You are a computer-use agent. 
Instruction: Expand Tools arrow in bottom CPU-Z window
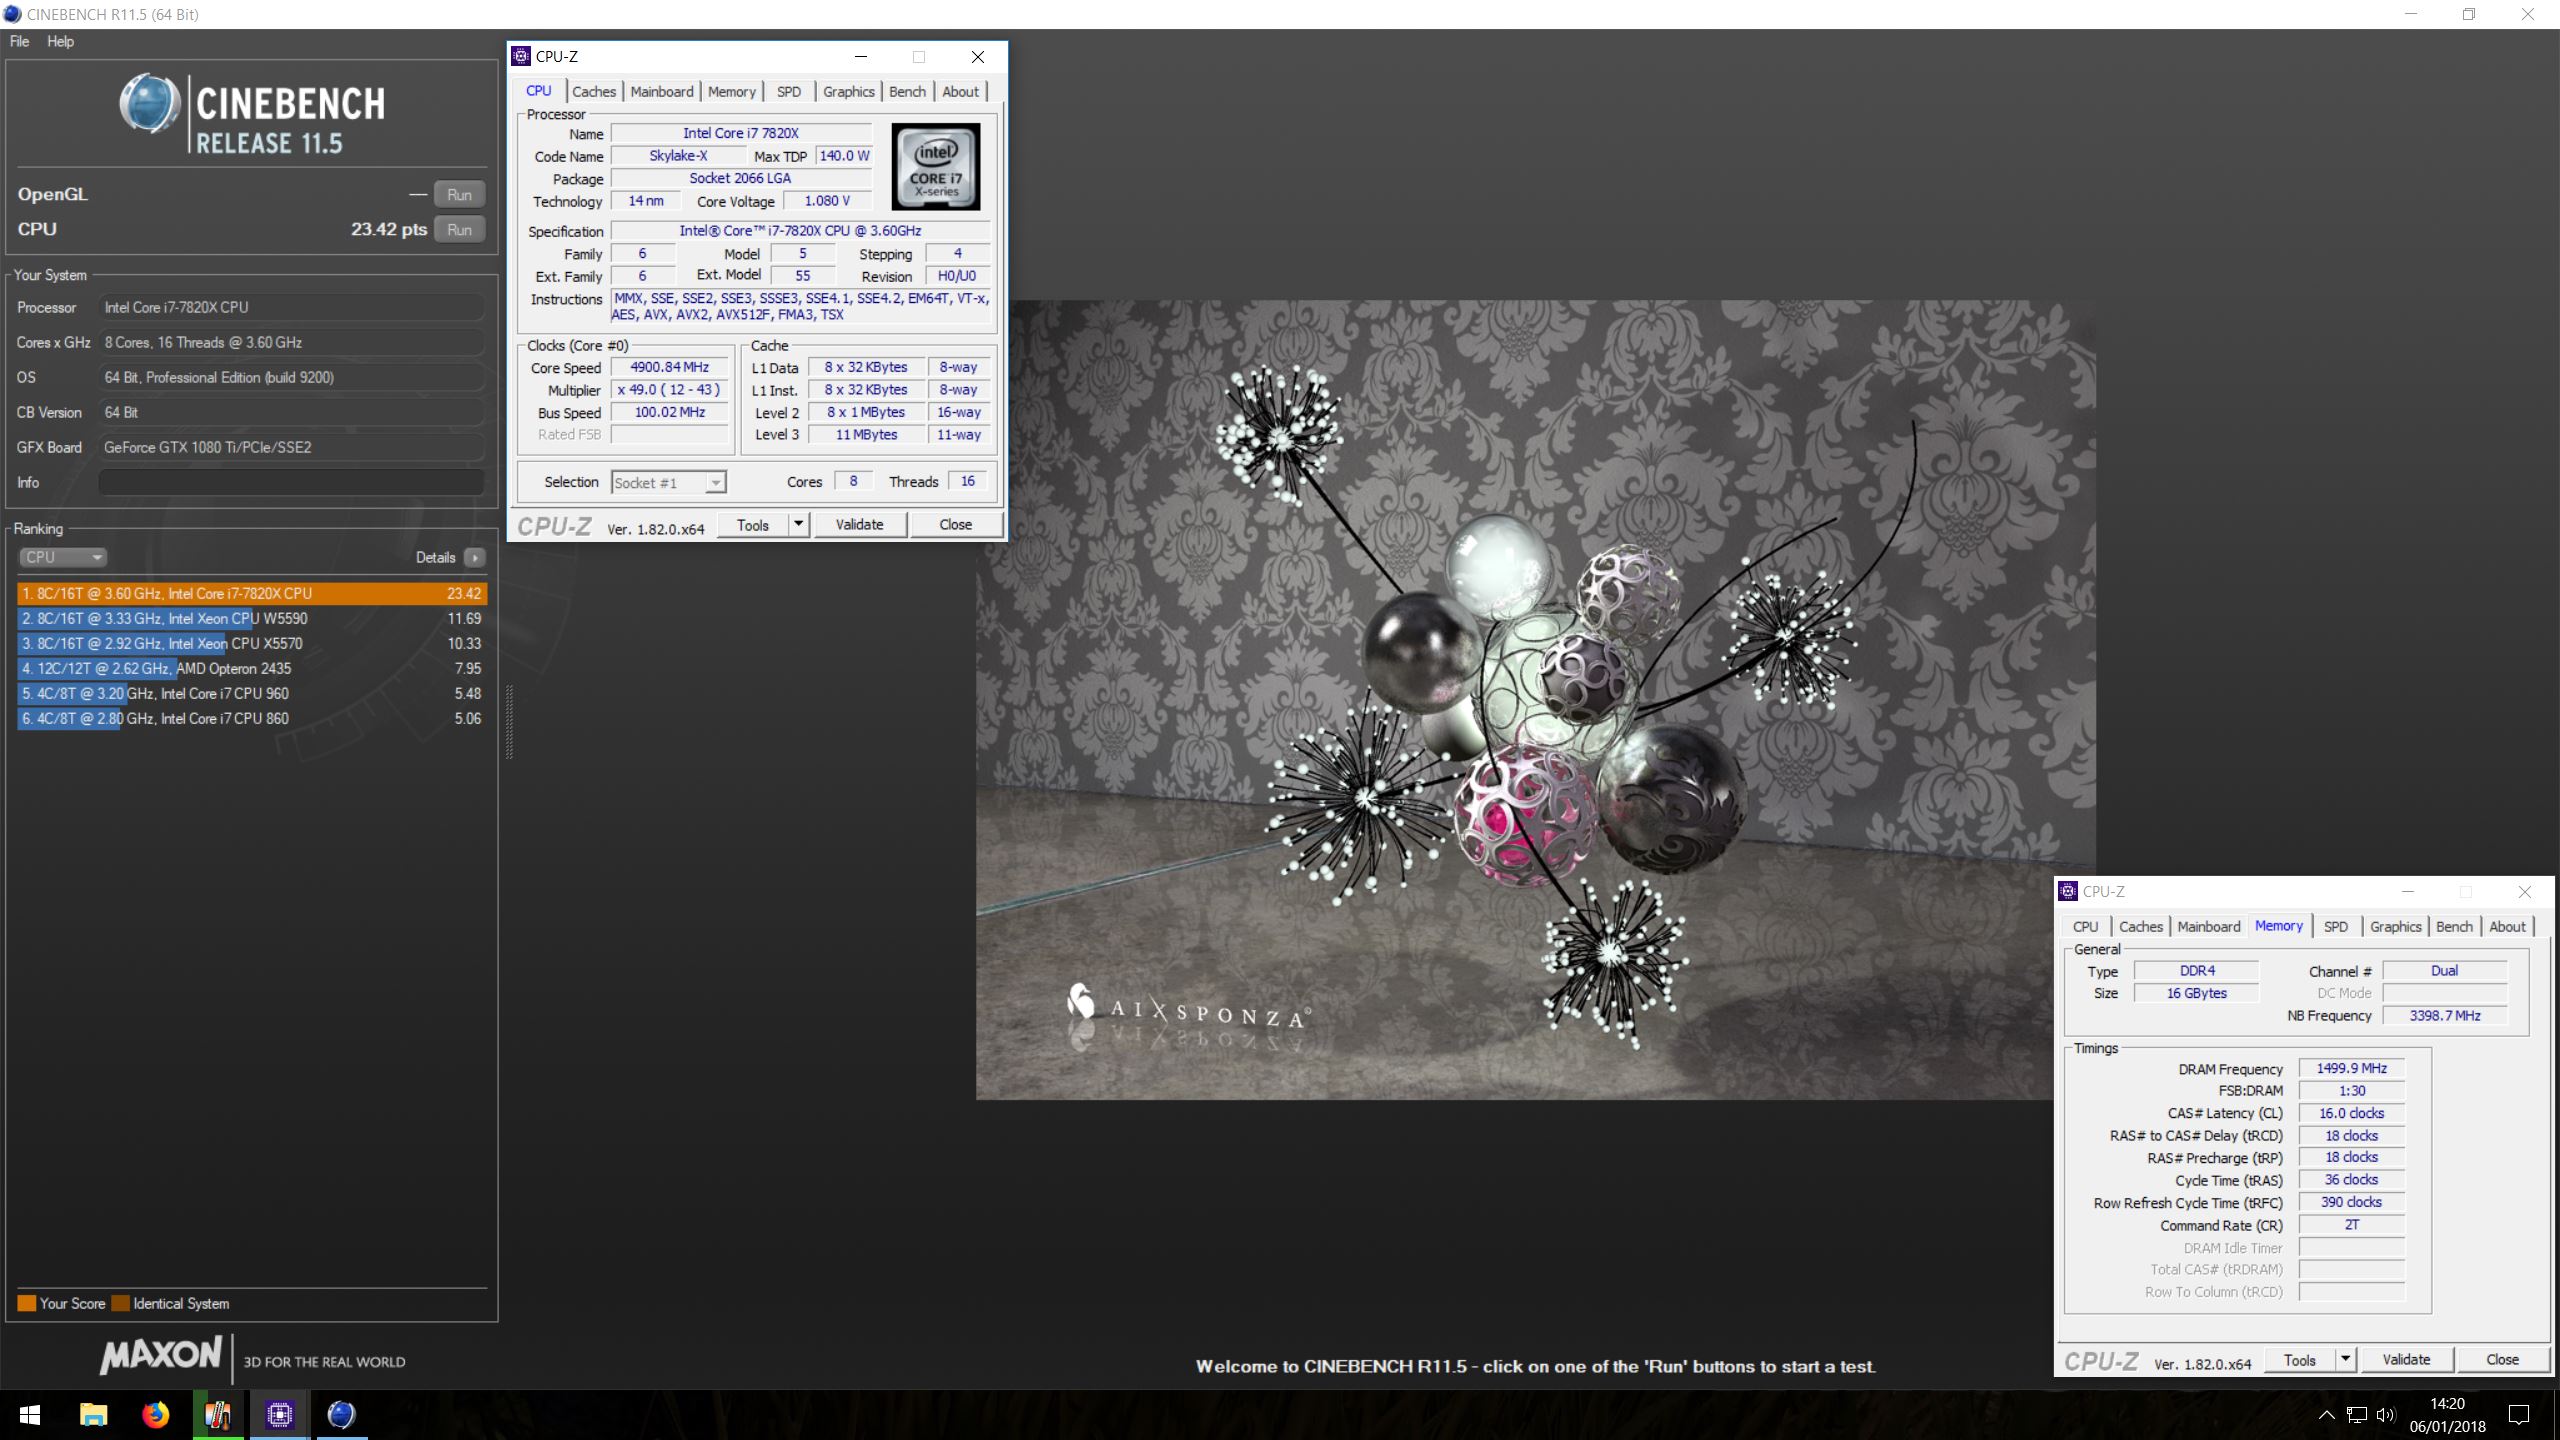(2345, 1360)
